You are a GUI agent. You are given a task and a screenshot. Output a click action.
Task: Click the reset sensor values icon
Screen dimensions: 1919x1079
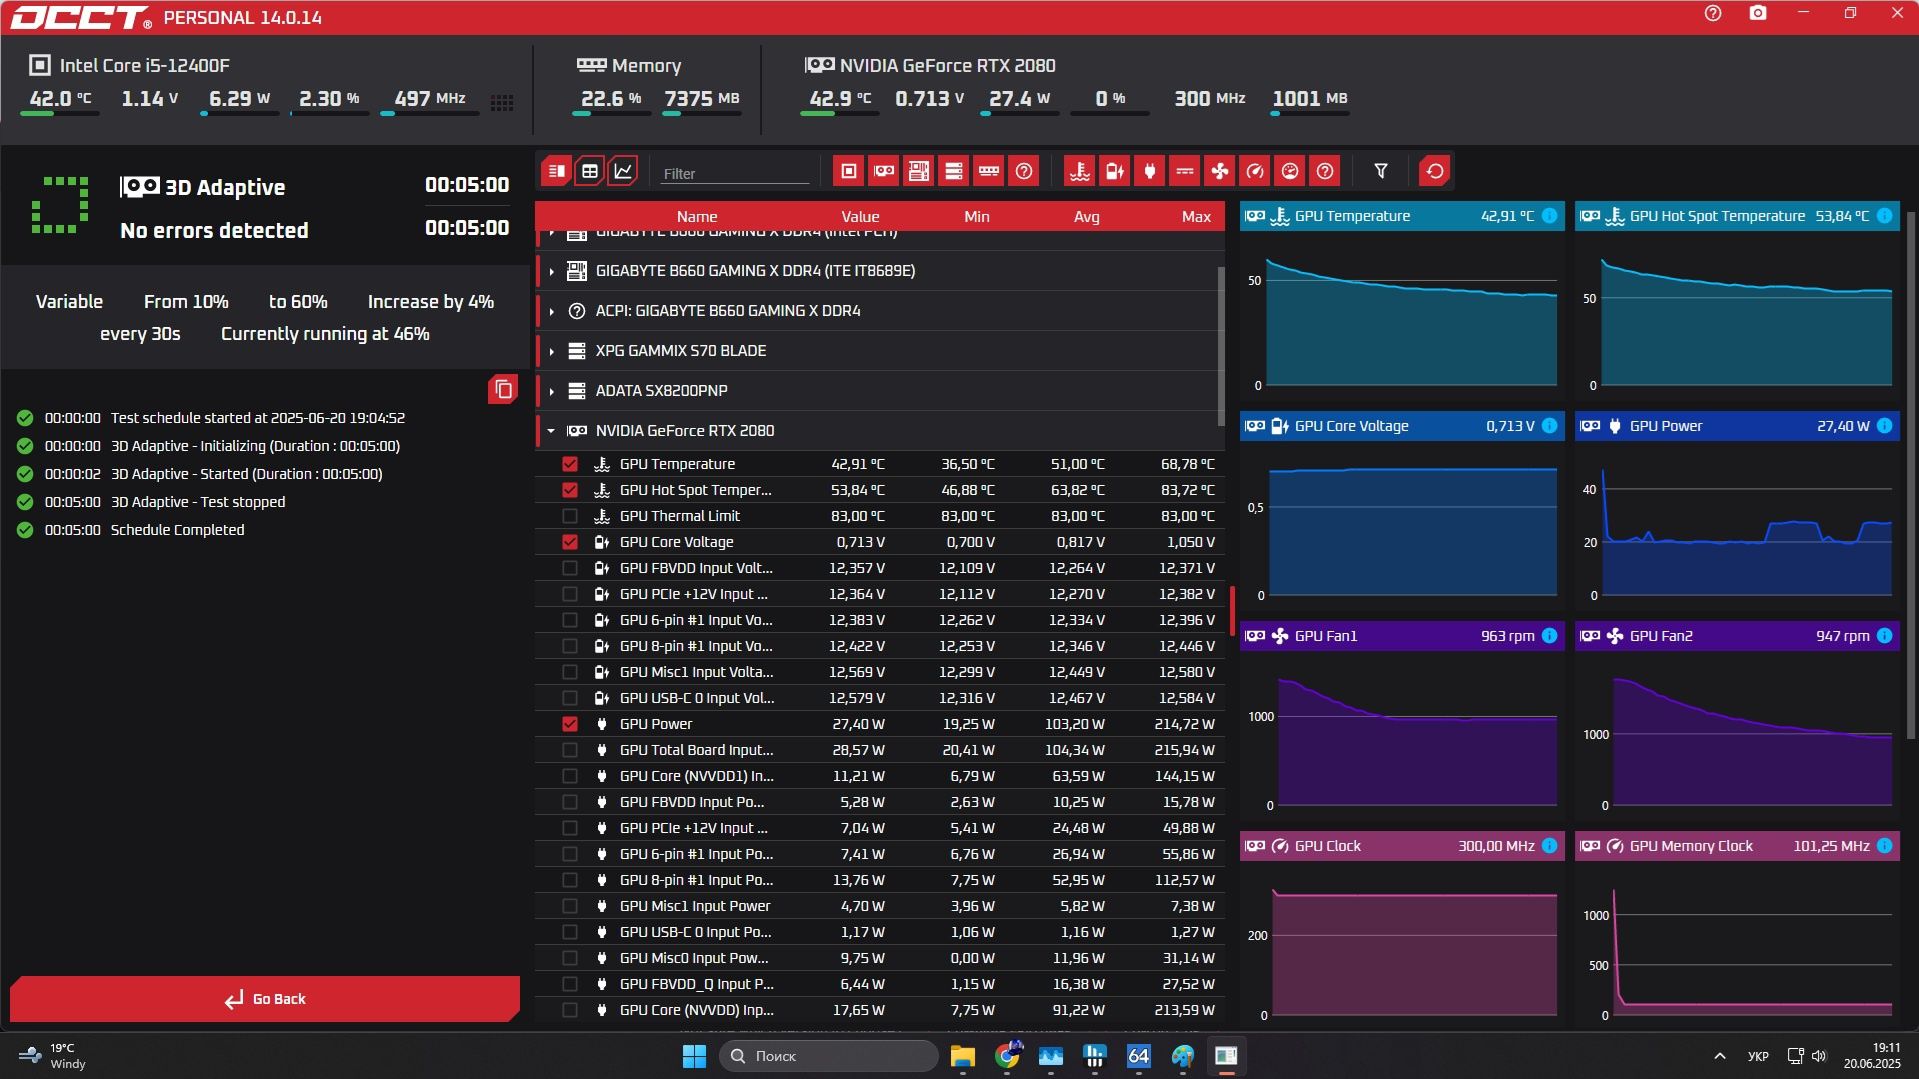tap(1435, 171)
